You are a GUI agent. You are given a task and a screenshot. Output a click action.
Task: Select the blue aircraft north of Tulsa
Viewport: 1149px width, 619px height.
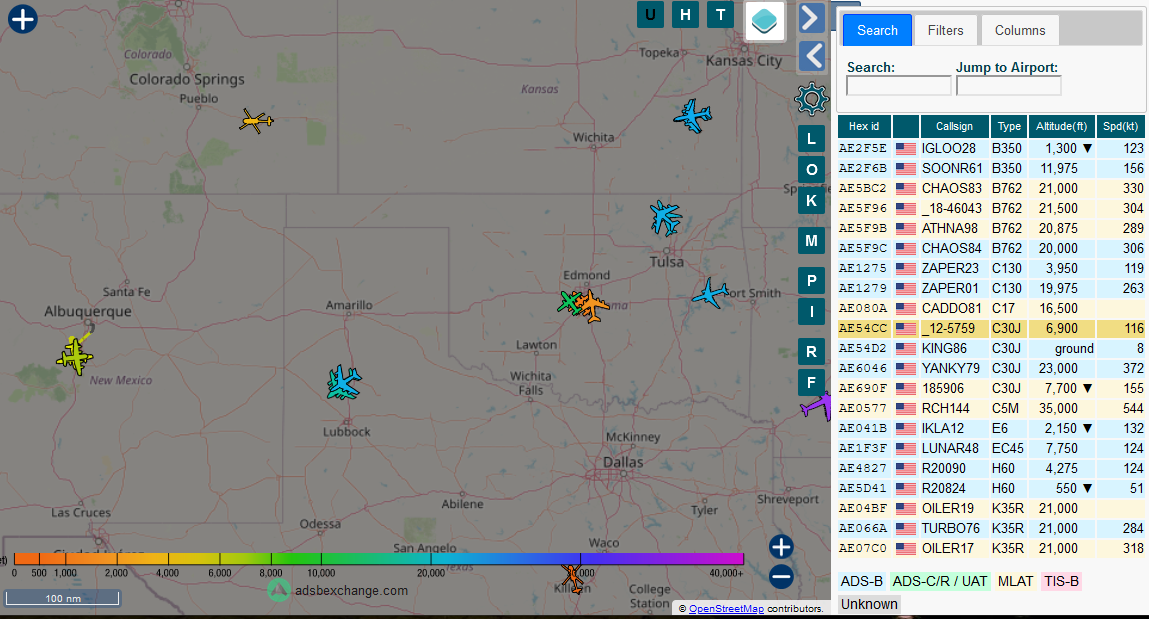point(665,218)
